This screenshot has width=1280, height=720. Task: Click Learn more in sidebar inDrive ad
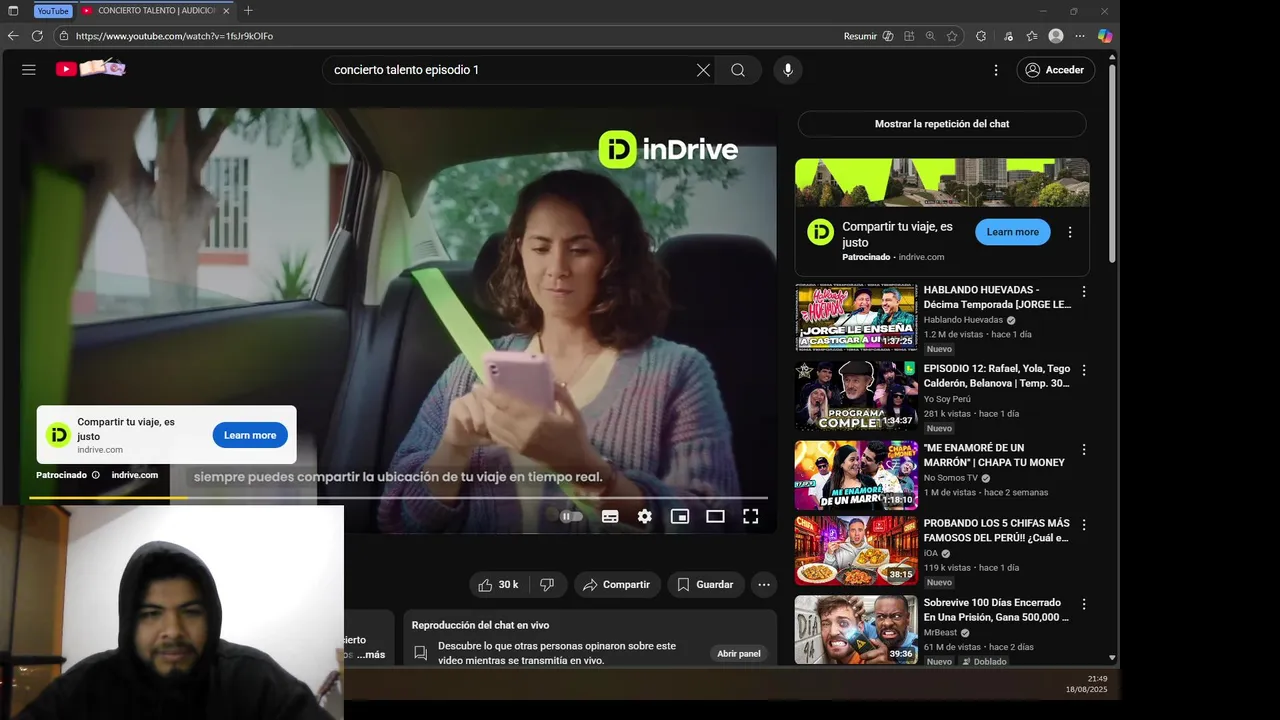point(1013,232)
